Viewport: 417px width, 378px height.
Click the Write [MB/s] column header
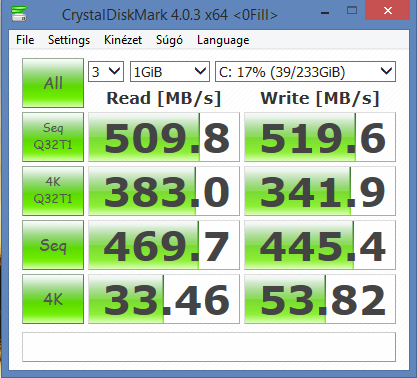click(x=320, y=99)
